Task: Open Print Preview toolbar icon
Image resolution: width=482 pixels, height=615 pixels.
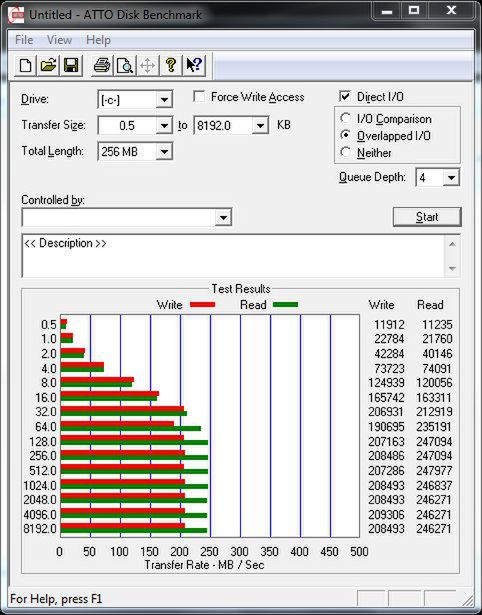Action: [124, 65]
